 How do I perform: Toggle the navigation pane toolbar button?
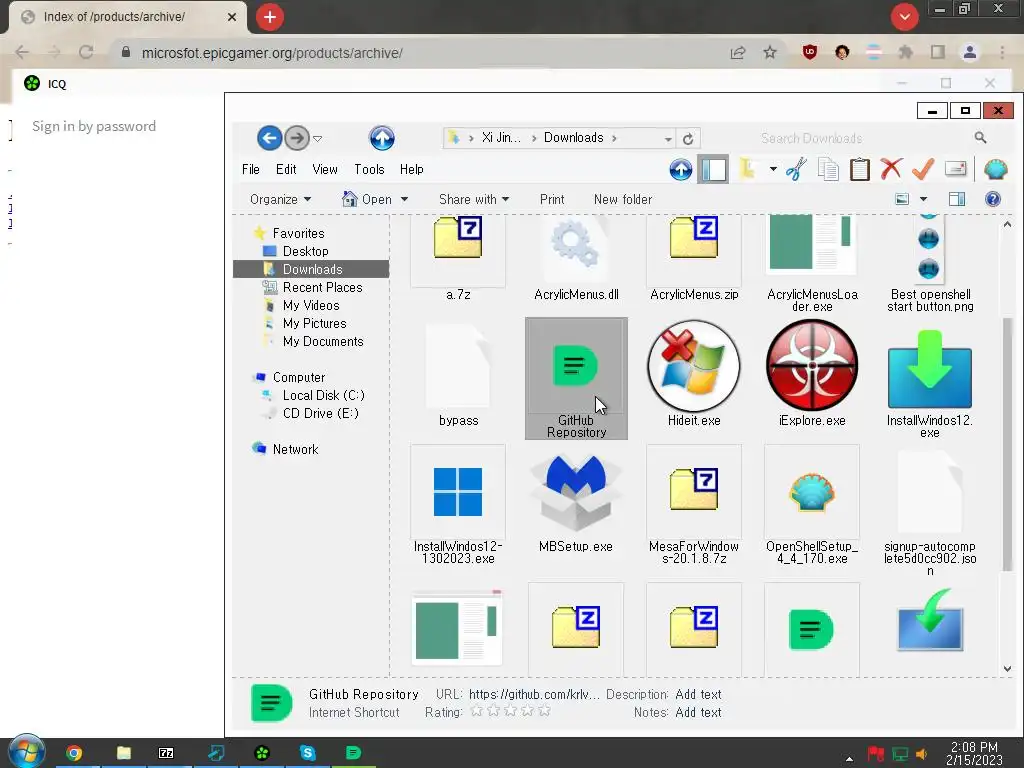(713, 170)
